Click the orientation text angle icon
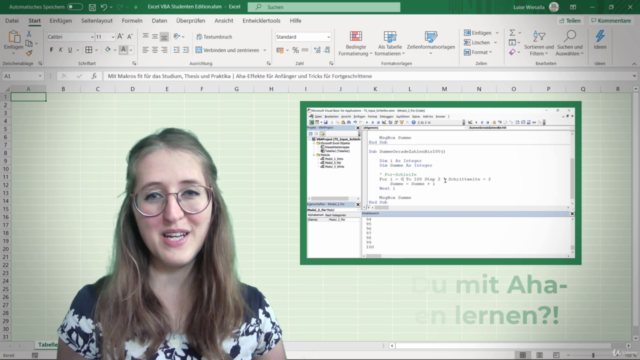This screenshot has width=640, height=360. (177, 37)
